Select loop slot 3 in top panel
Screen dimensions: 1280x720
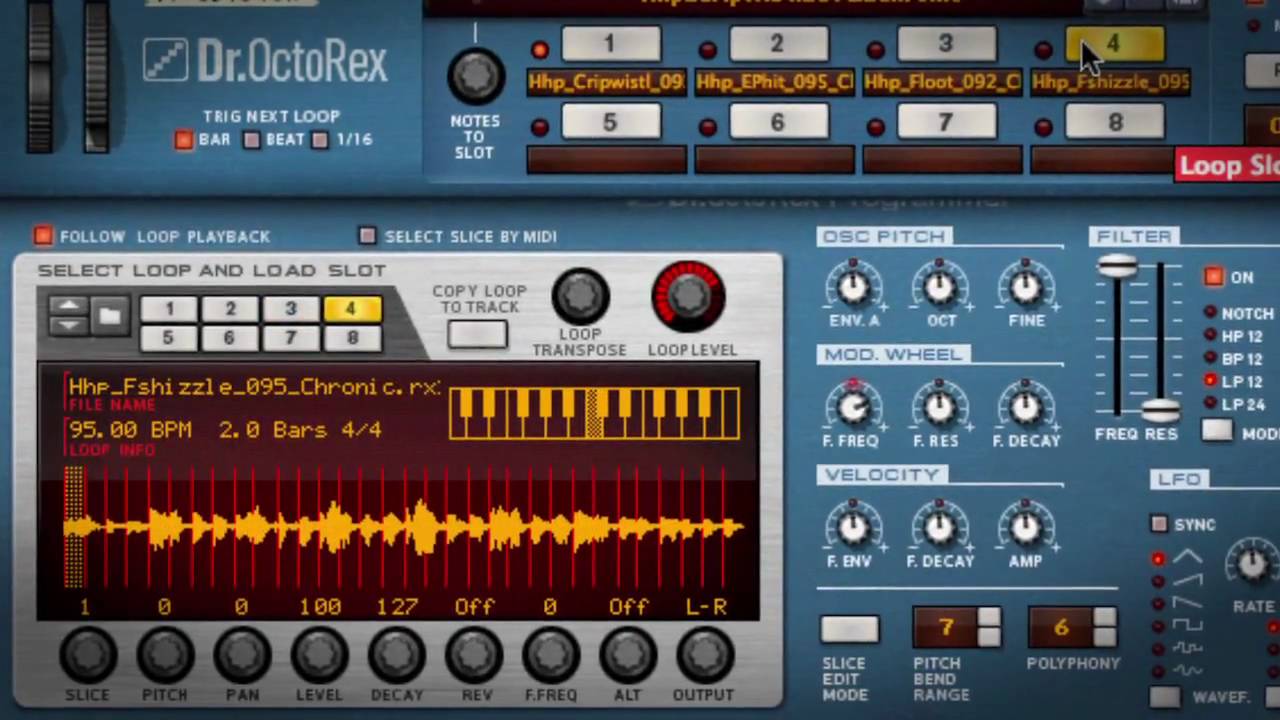[945, 44]
